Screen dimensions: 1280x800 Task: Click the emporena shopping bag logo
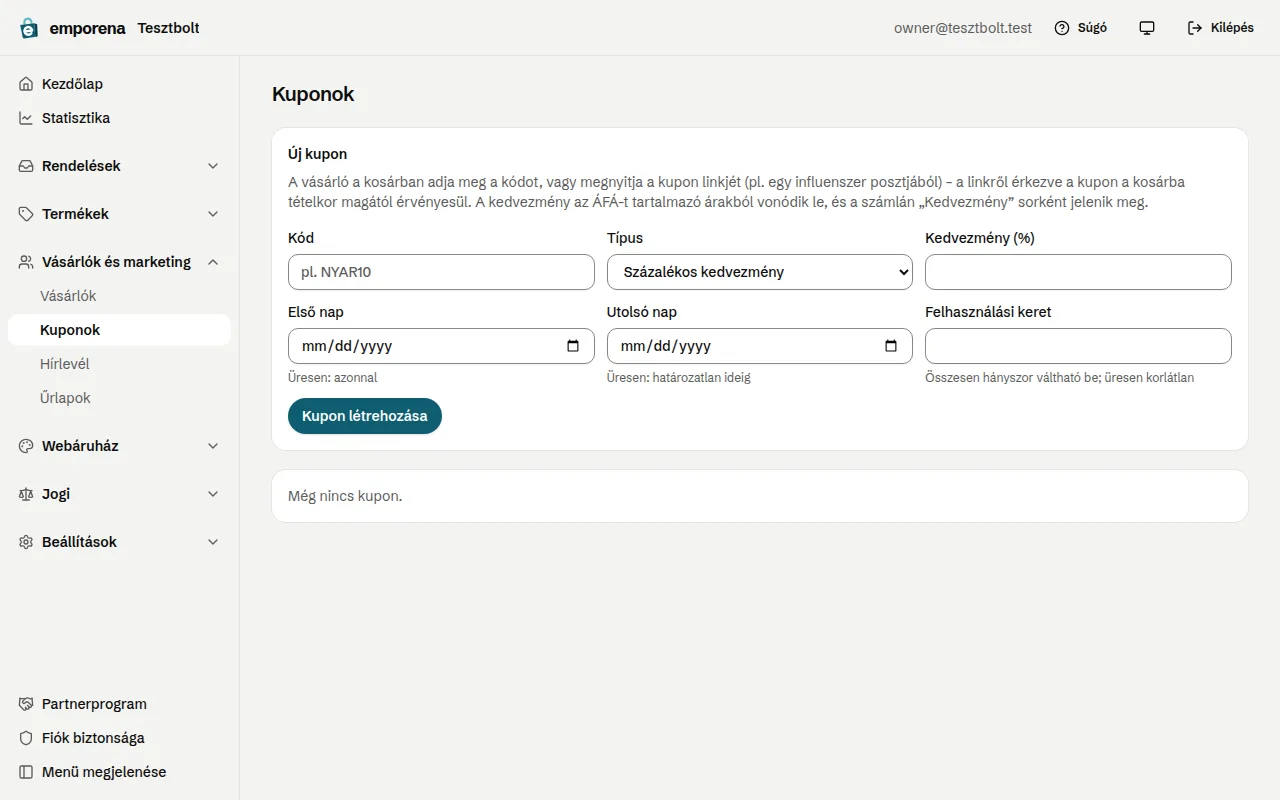click(29, 28)
